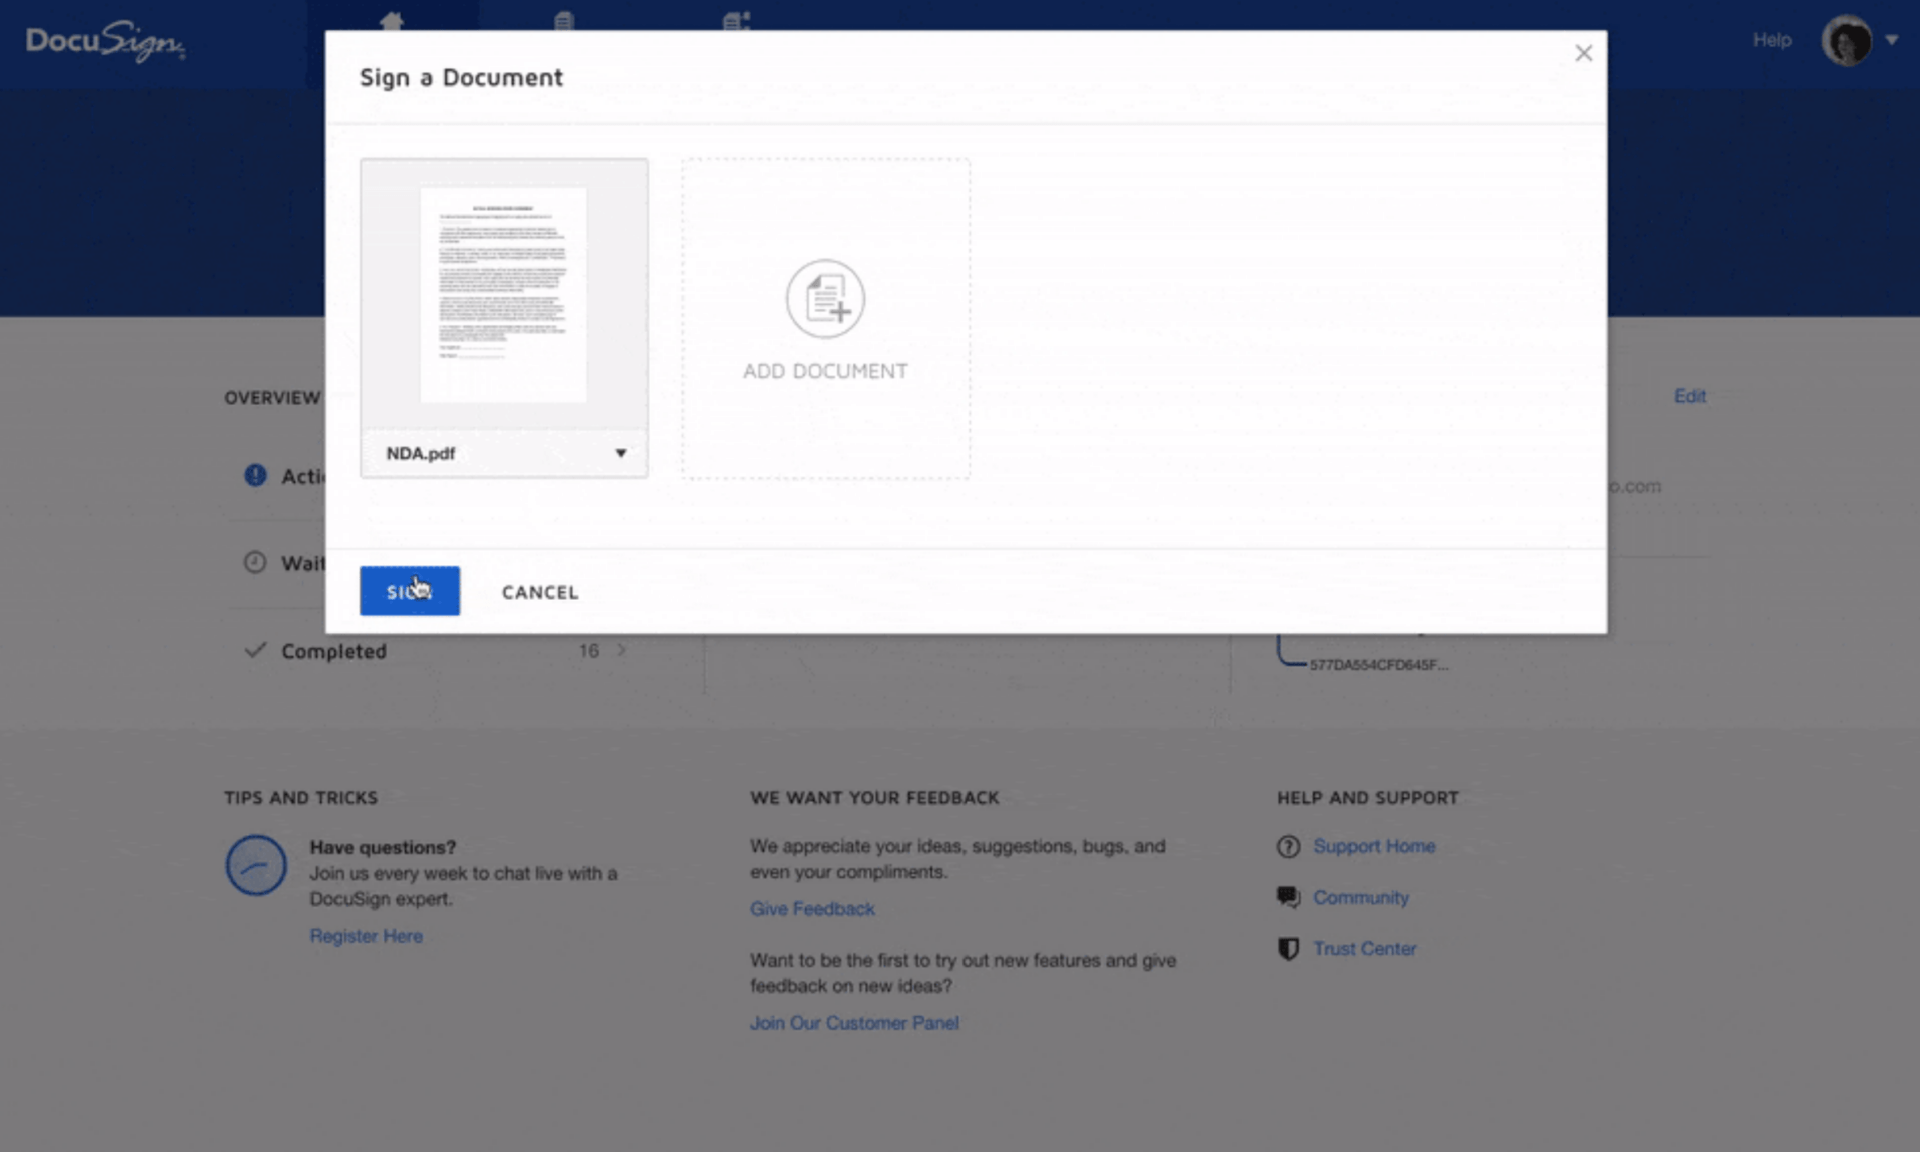Screen dimensions: 1920x1152
Task: Click the question mark icon beside Support Home
Action: (1288, 846)
